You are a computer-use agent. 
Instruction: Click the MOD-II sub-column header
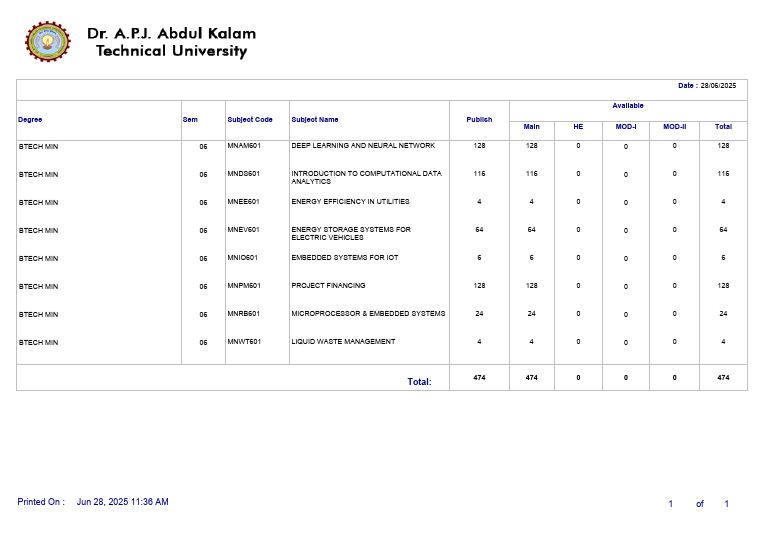674,127
